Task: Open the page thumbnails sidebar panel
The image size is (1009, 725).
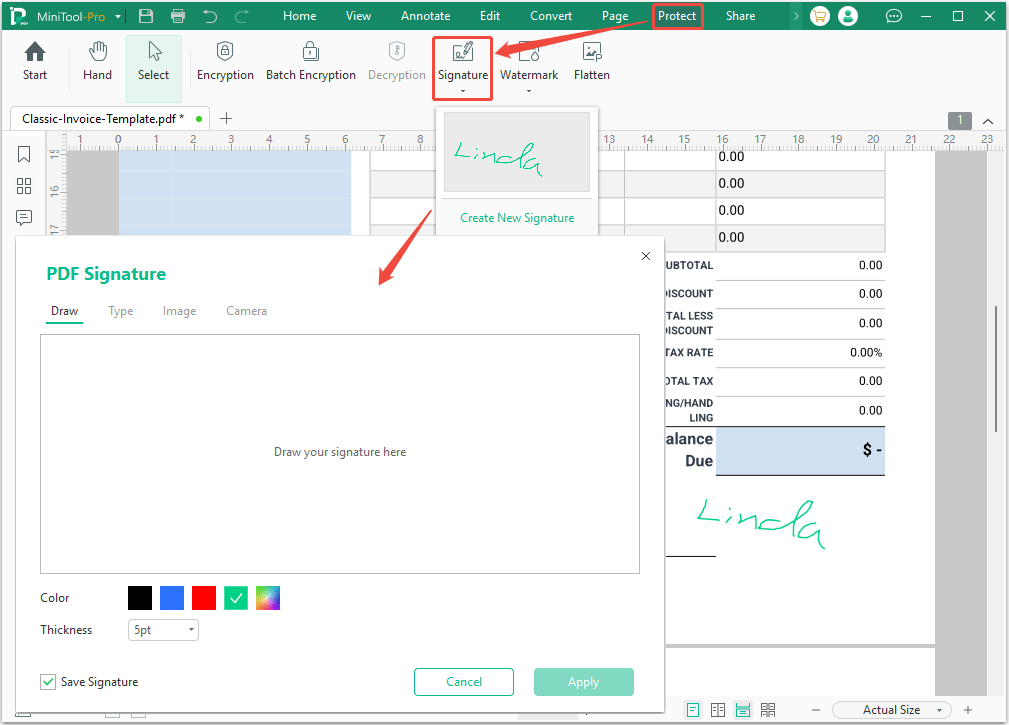Action: 24,186
